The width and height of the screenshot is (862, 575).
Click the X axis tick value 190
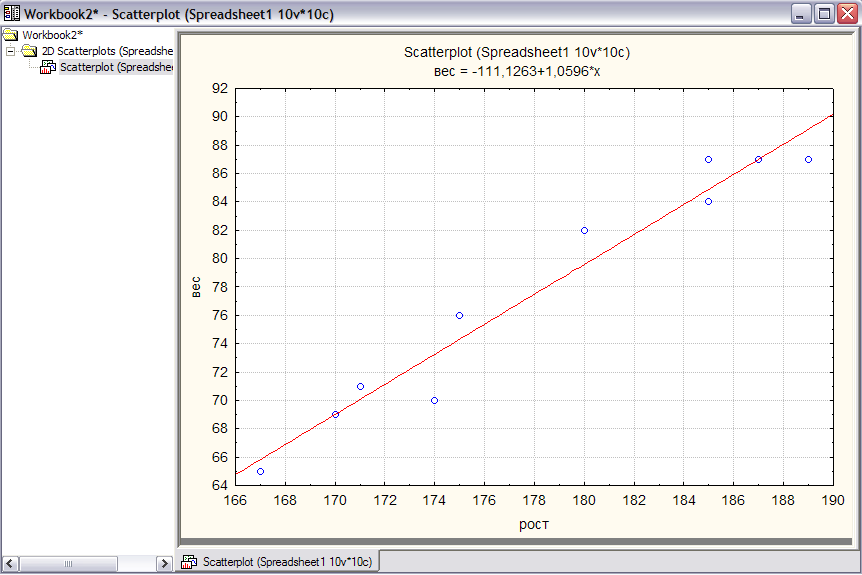click(x=833, y=500)
